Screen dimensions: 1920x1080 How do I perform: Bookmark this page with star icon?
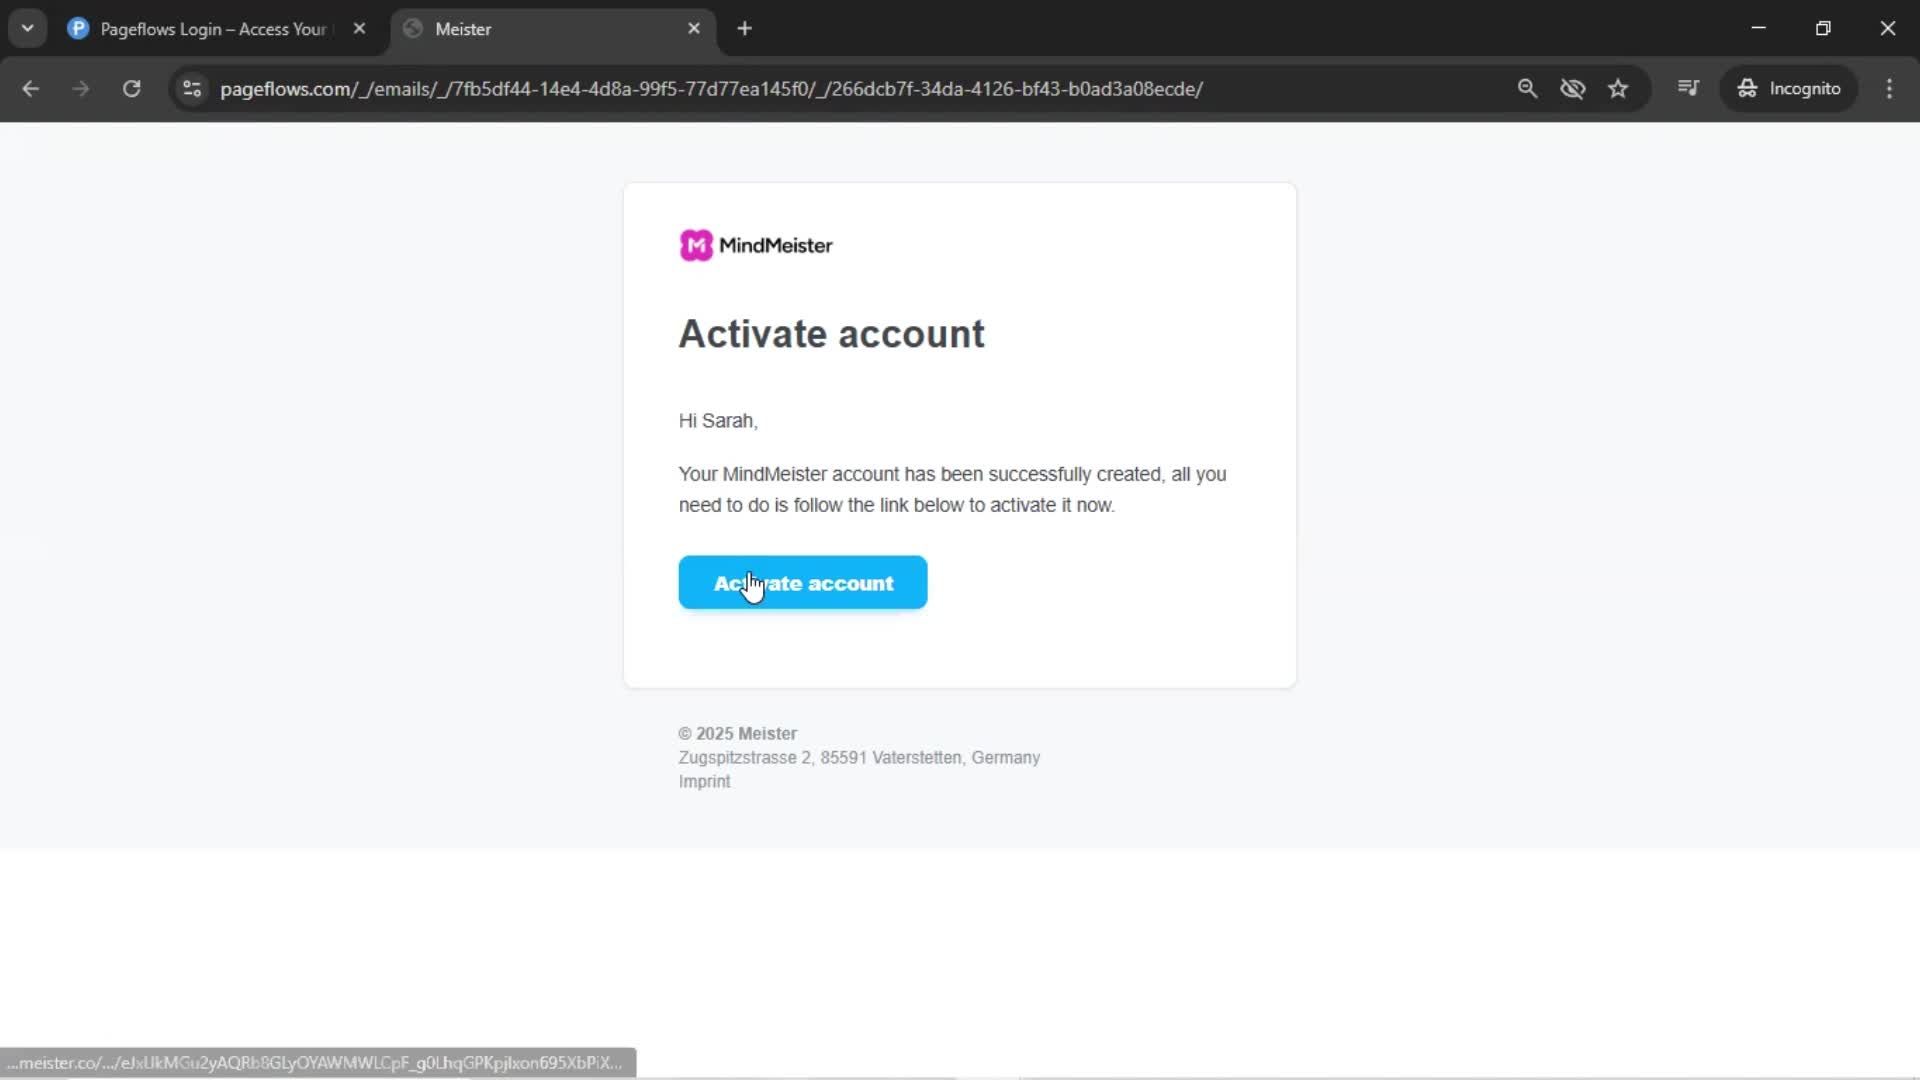(1618, 88)
